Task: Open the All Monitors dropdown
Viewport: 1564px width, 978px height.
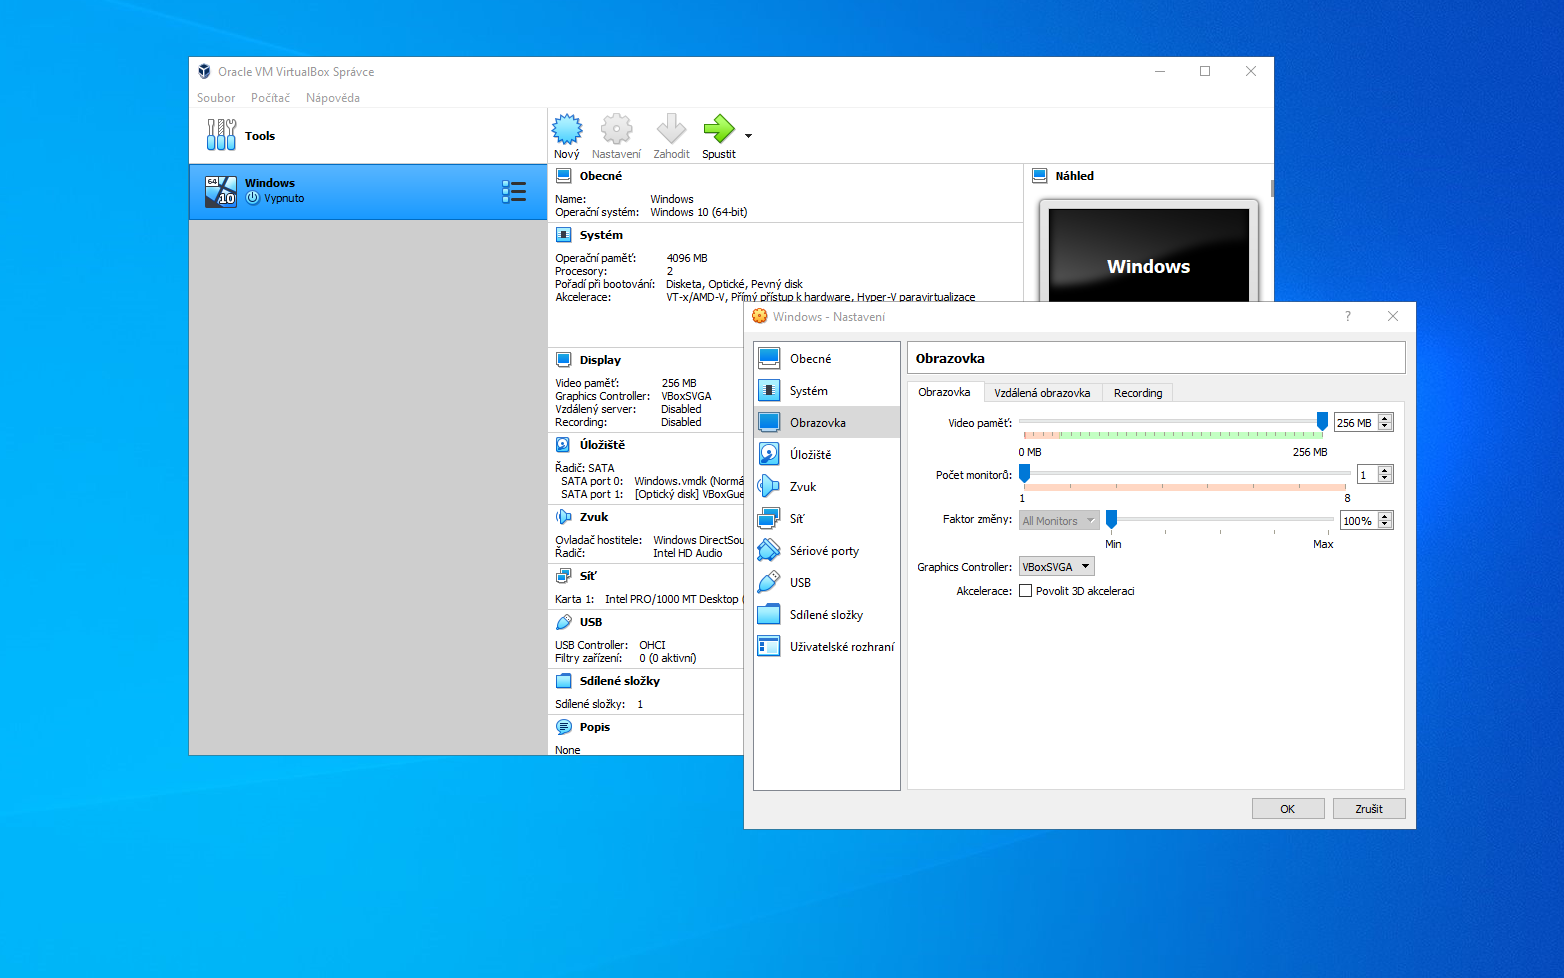Action: [x=1059, y=520]
